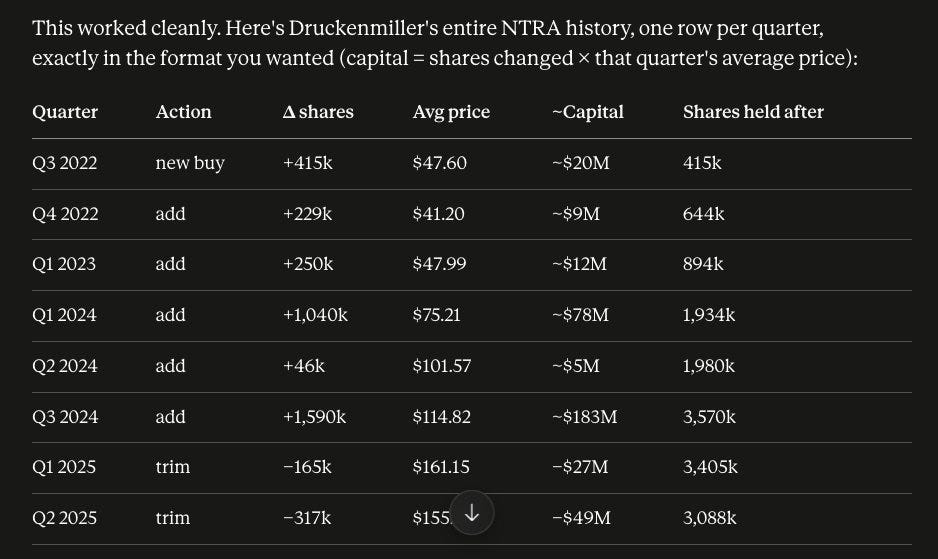This screenshot has width=938, height=559.
Task: Click the 3,570k shares held cell
Action: click(x=709, y=417)
